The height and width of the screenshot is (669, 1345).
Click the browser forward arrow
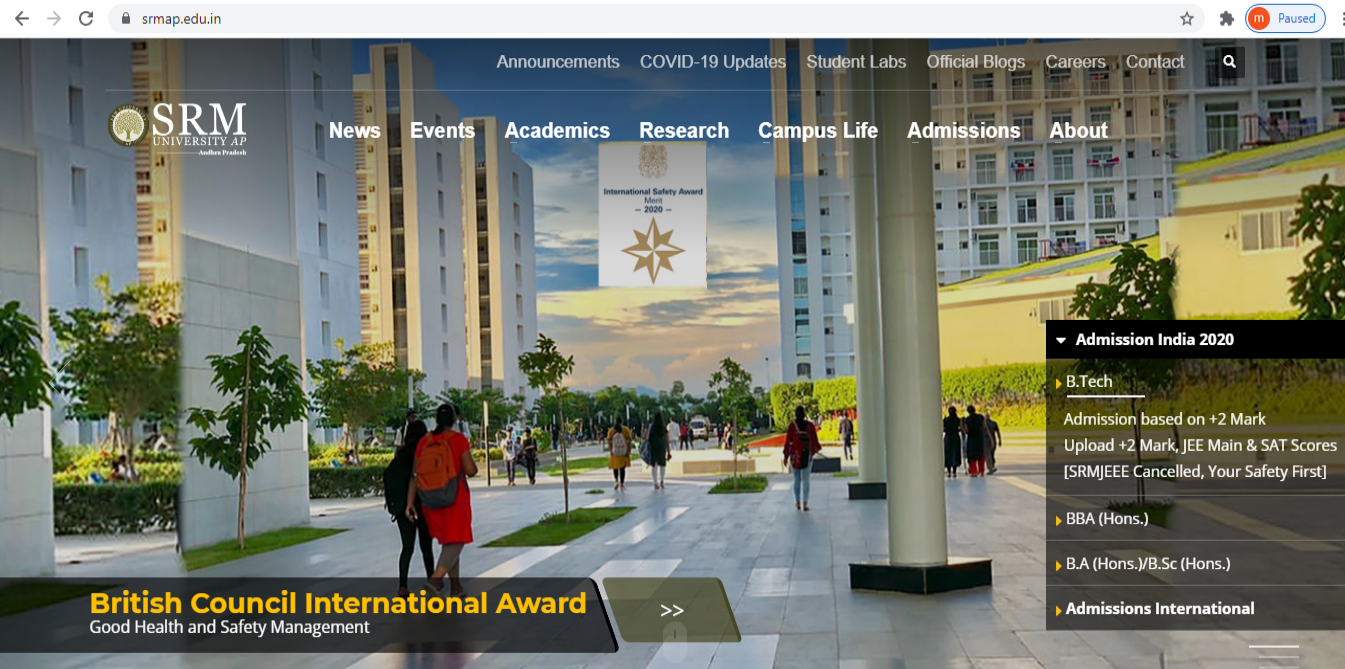tap(53, 18)
